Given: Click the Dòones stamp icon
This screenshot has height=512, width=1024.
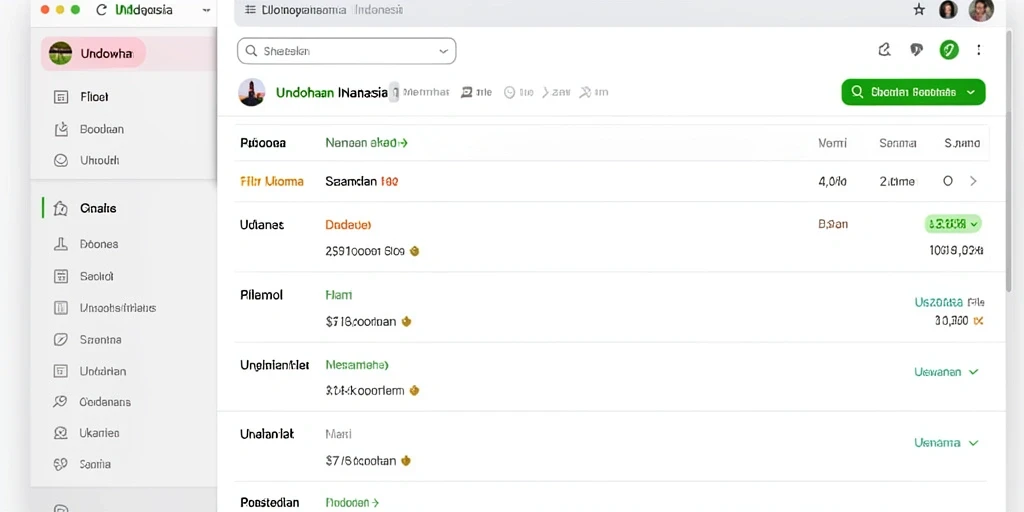Looking at the screenshot, I should click(x=61, y=244).
